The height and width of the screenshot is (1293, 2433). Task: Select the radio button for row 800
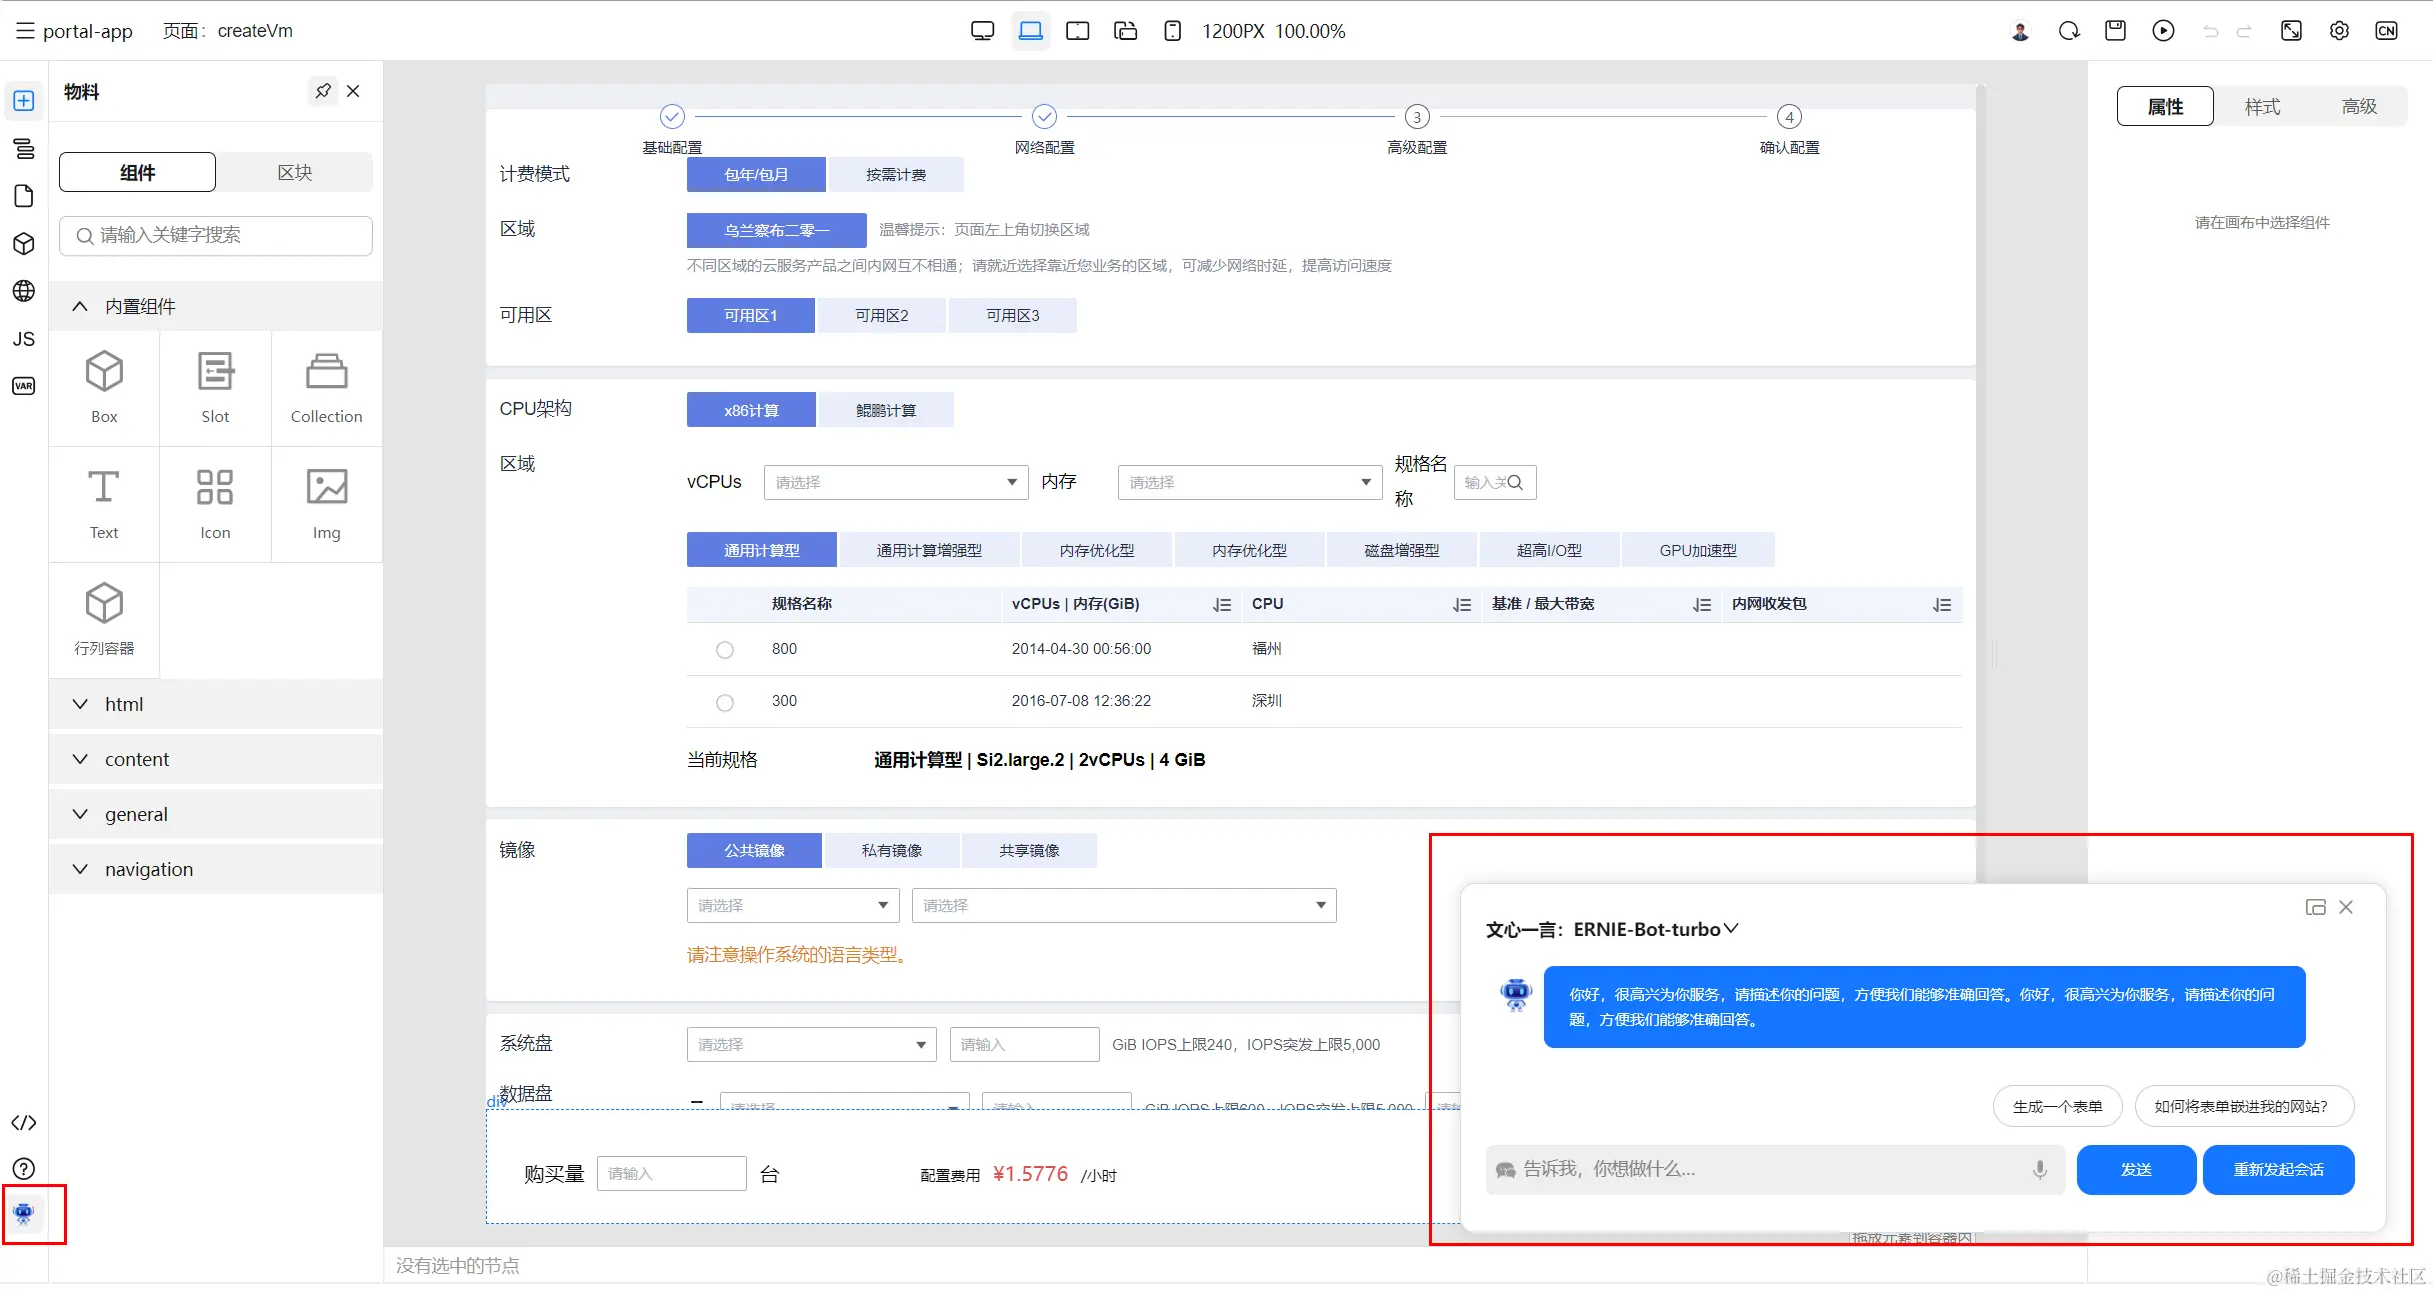tap(725, 650)
